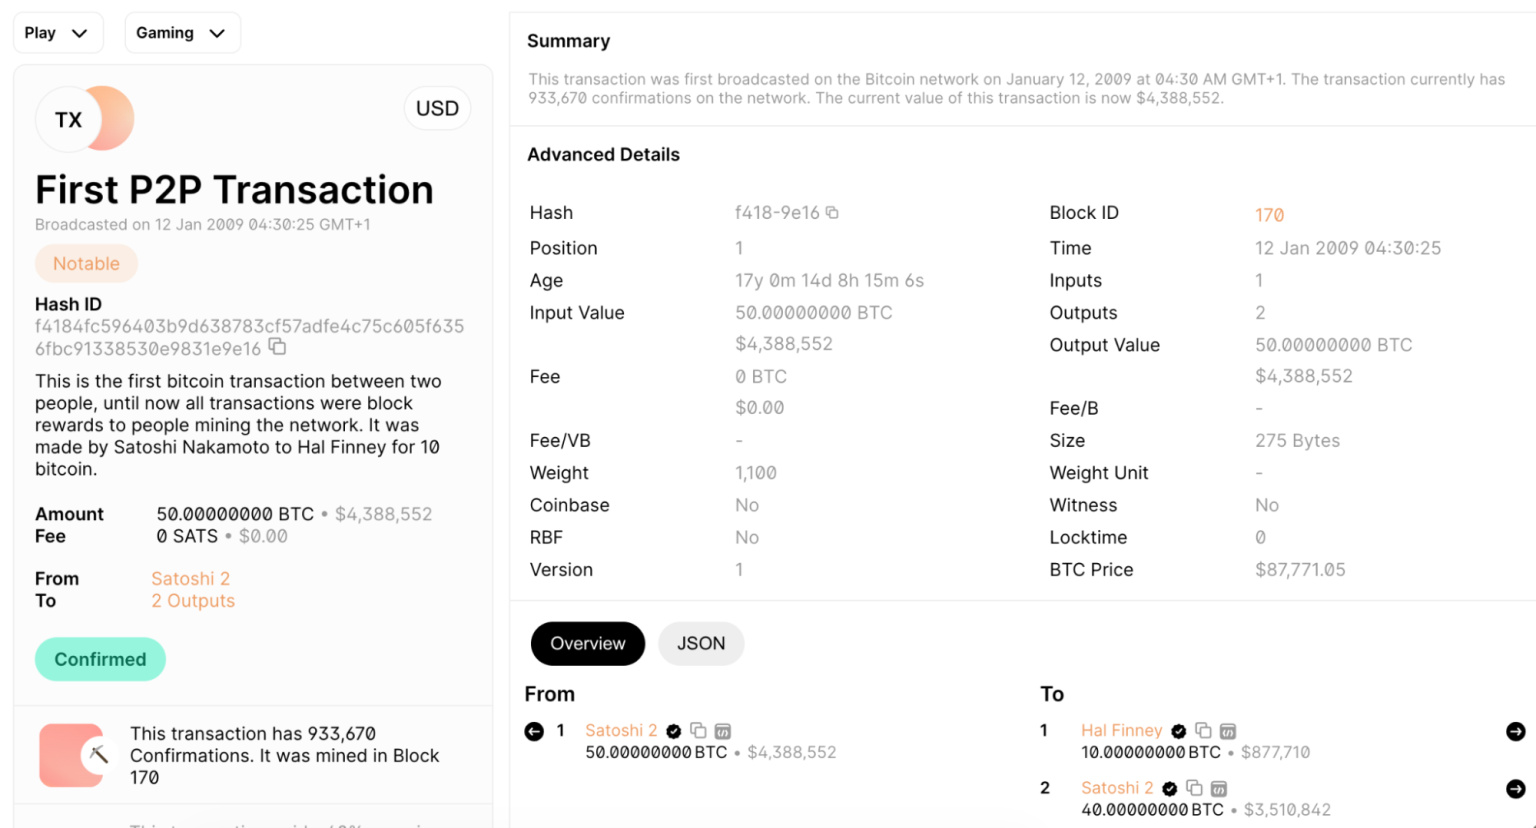Click the Size value 275 Bytes

1297,440
